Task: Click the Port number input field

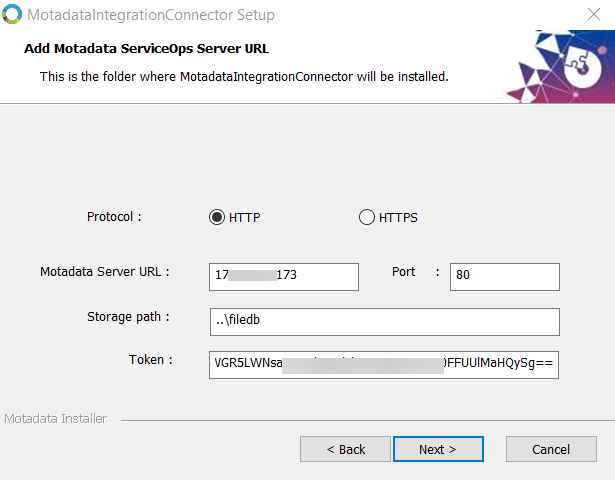Action: point(505,276)
